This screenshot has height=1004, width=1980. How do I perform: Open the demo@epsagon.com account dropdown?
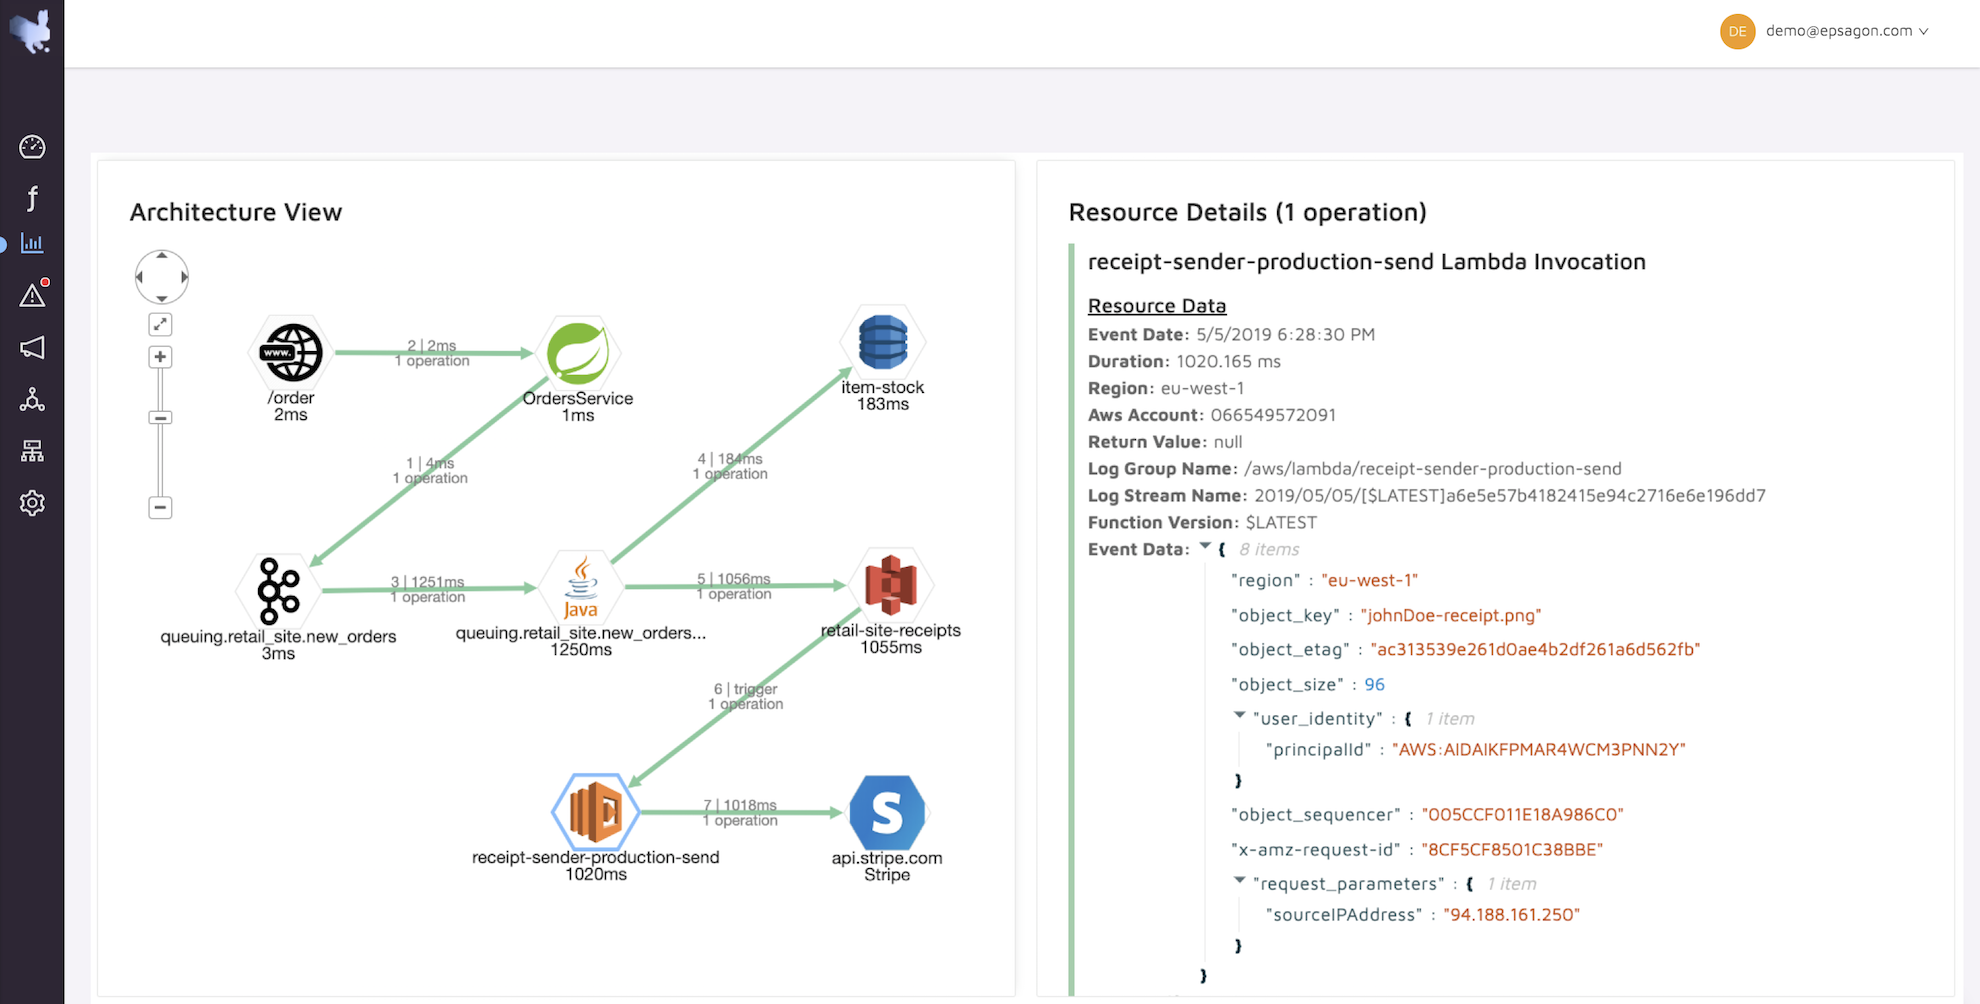pos(1846,31)
